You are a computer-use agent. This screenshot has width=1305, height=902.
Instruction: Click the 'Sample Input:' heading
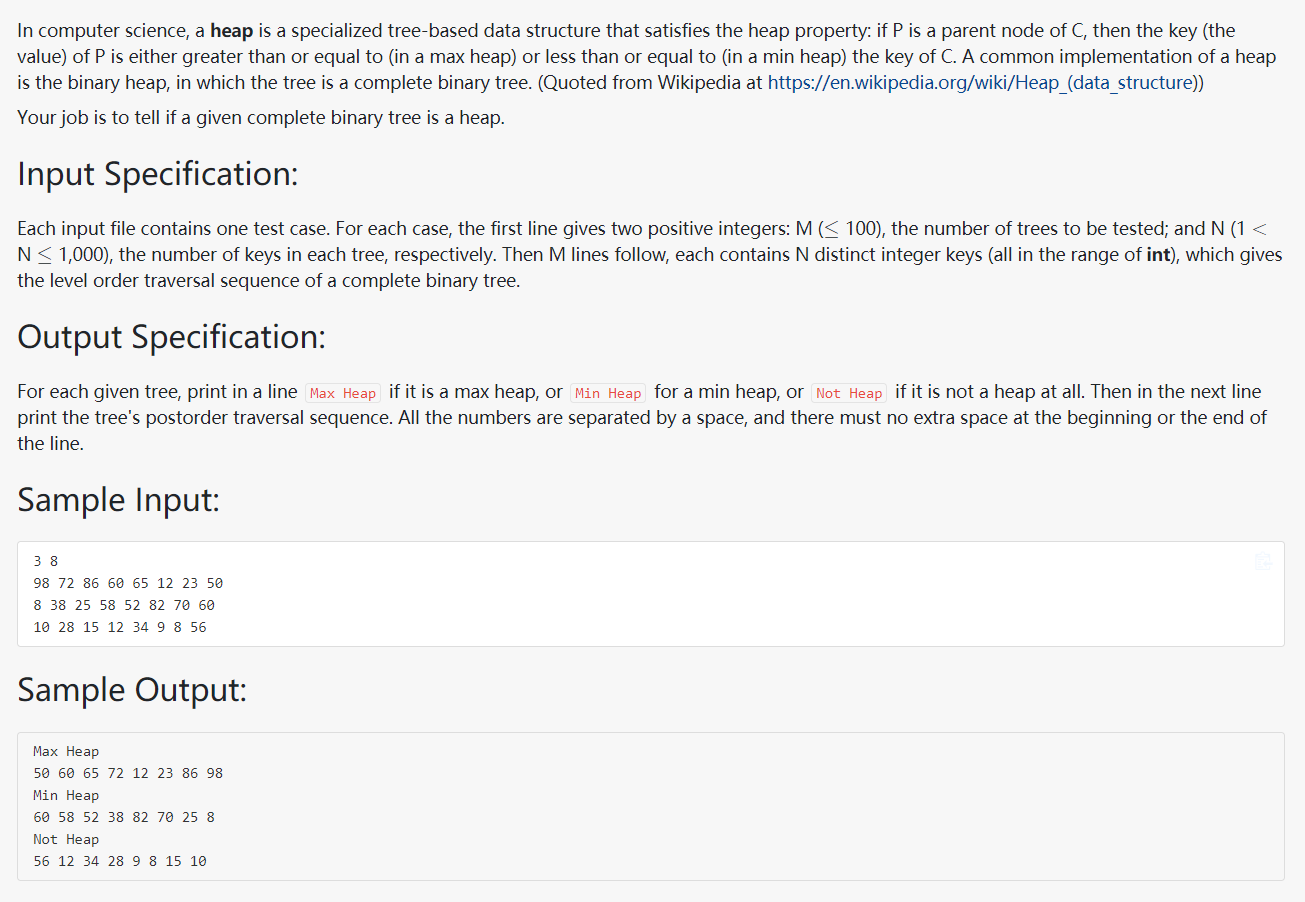[x=118, y=499]
